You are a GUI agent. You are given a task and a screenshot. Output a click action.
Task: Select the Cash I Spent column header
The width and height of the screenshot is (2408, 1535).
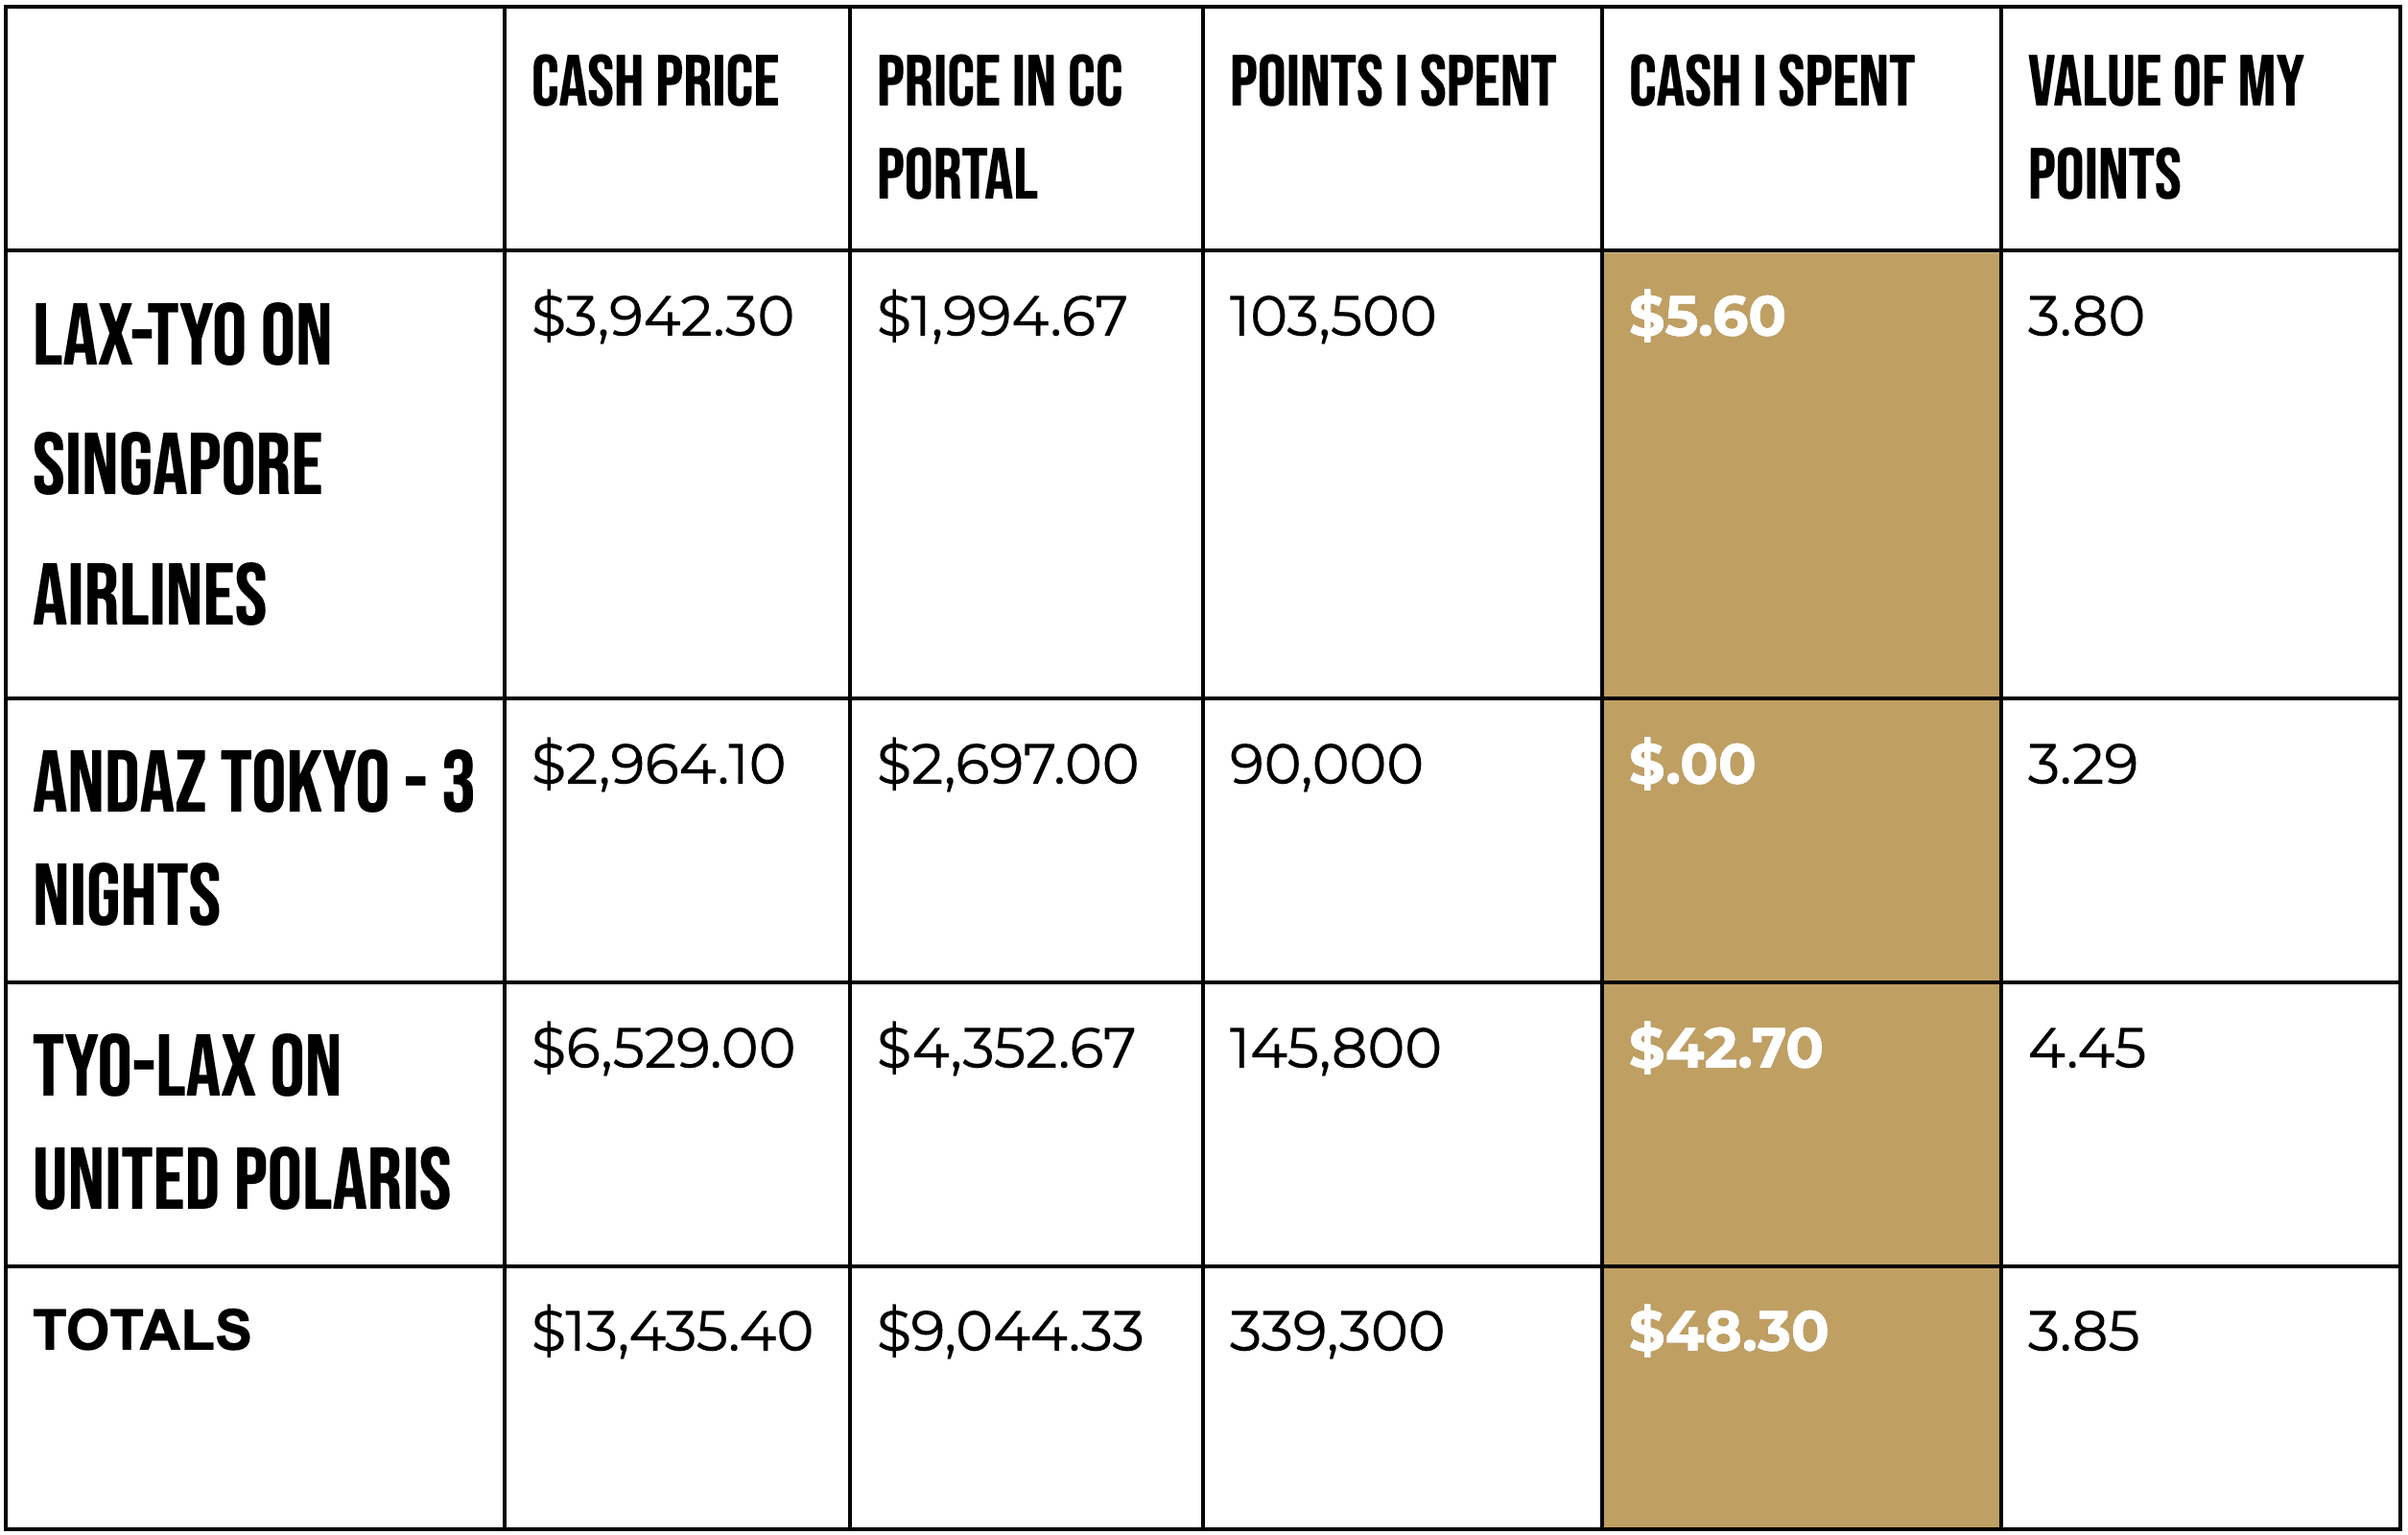tap(1771, 82)
